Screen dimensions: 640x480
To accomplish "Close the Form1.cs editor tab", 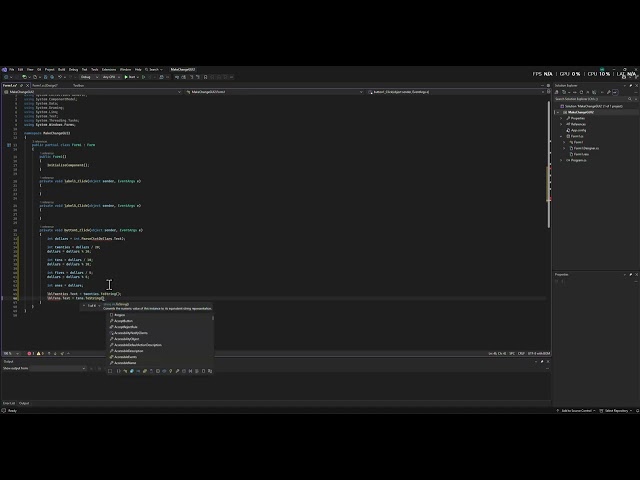I will (27, 85).
